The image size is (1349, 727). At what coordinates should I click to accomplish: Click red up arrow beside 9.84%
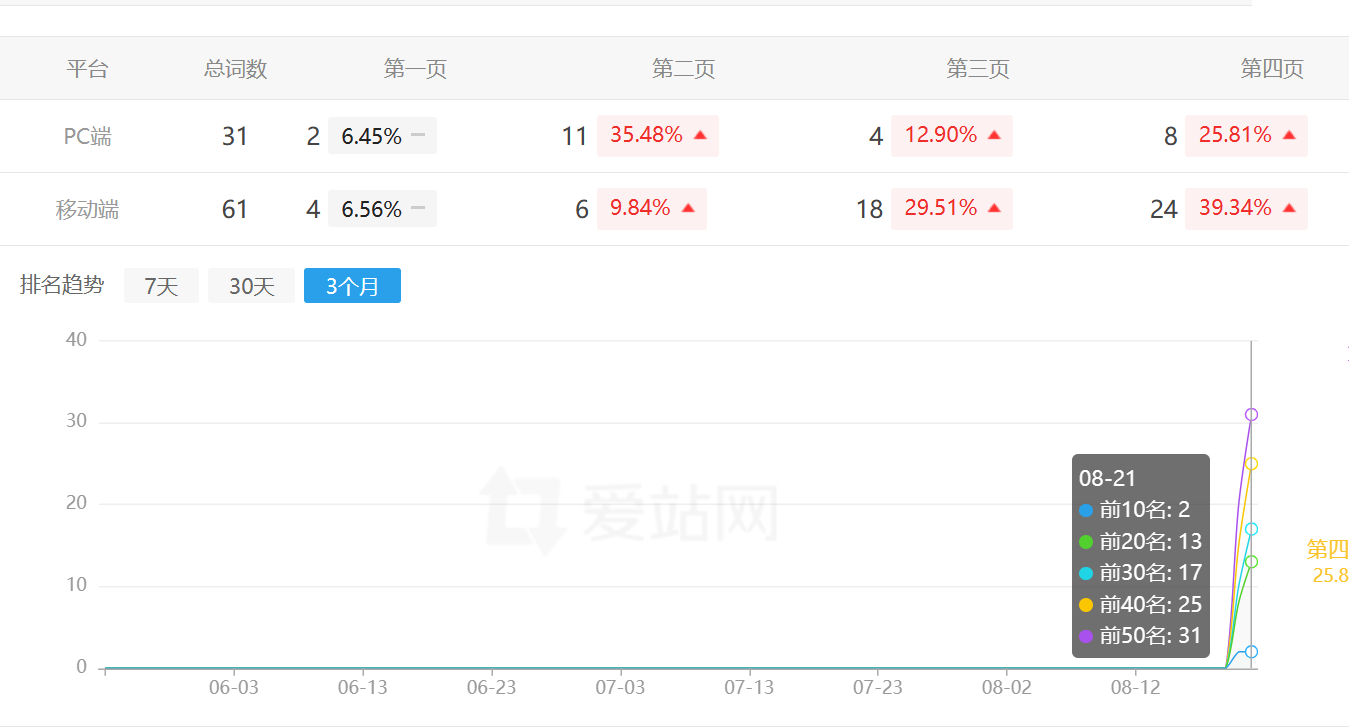688,208
